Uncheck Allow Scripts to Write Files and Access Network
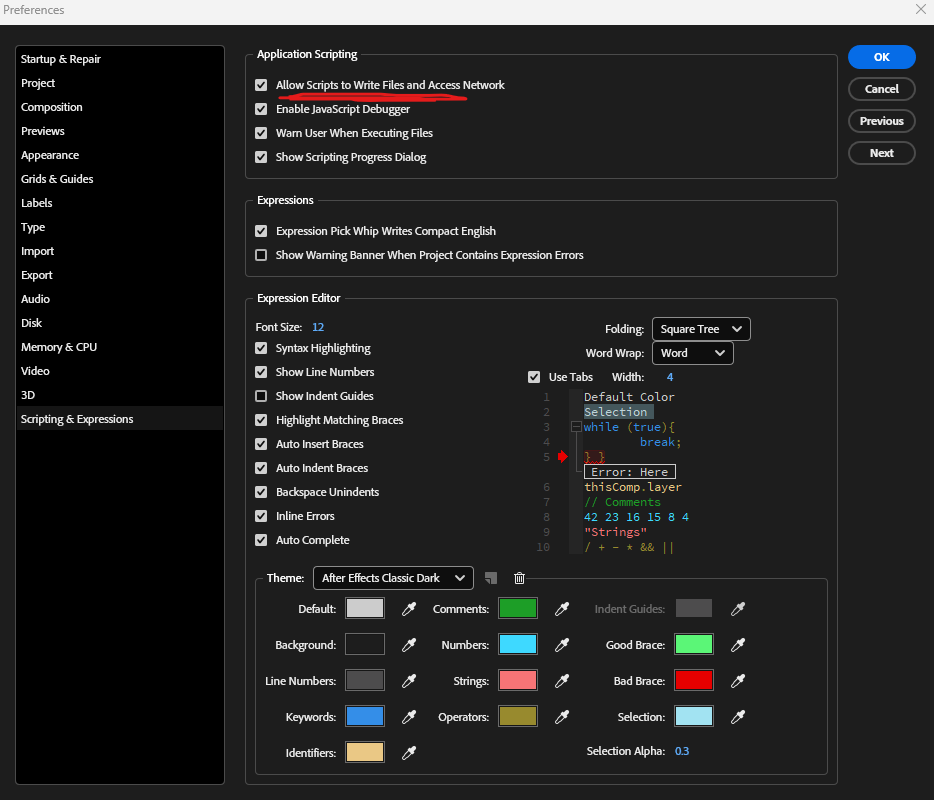934x800 pixels. (261, 85)
